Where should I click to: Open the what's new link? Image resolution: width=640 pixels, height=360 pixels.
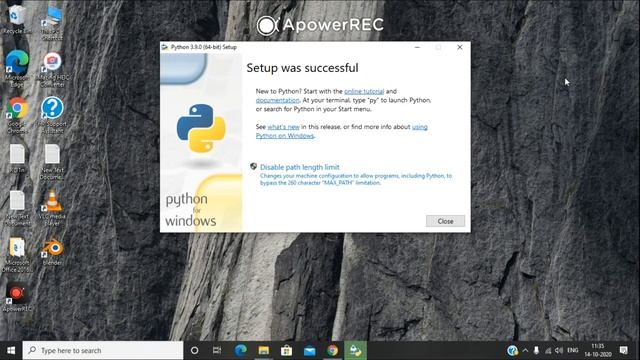coord(283,127)
